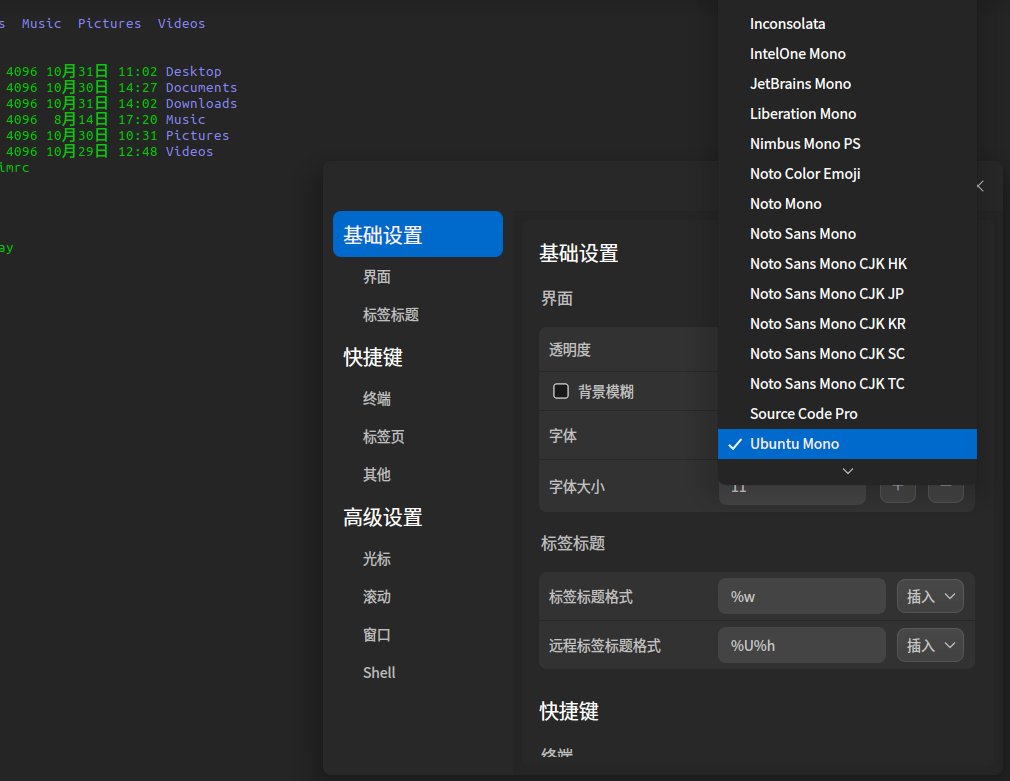Click the 标签标题格式 input field containing %w
This screenshot has height=781, width=1010.
(801, 597)
